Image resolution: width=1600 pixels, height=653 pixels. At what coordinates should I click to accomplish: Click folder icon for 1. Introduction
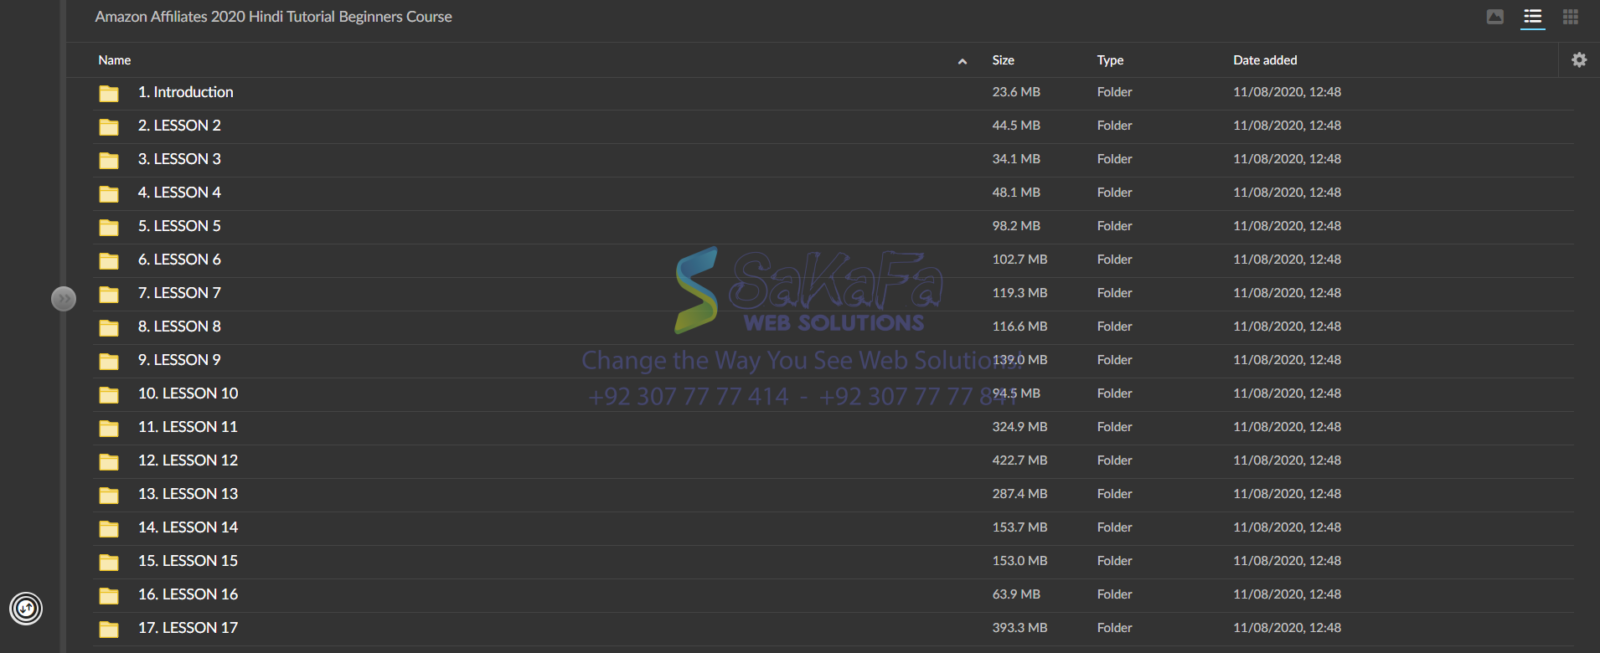pyautogui.click(x=109, y=93)
